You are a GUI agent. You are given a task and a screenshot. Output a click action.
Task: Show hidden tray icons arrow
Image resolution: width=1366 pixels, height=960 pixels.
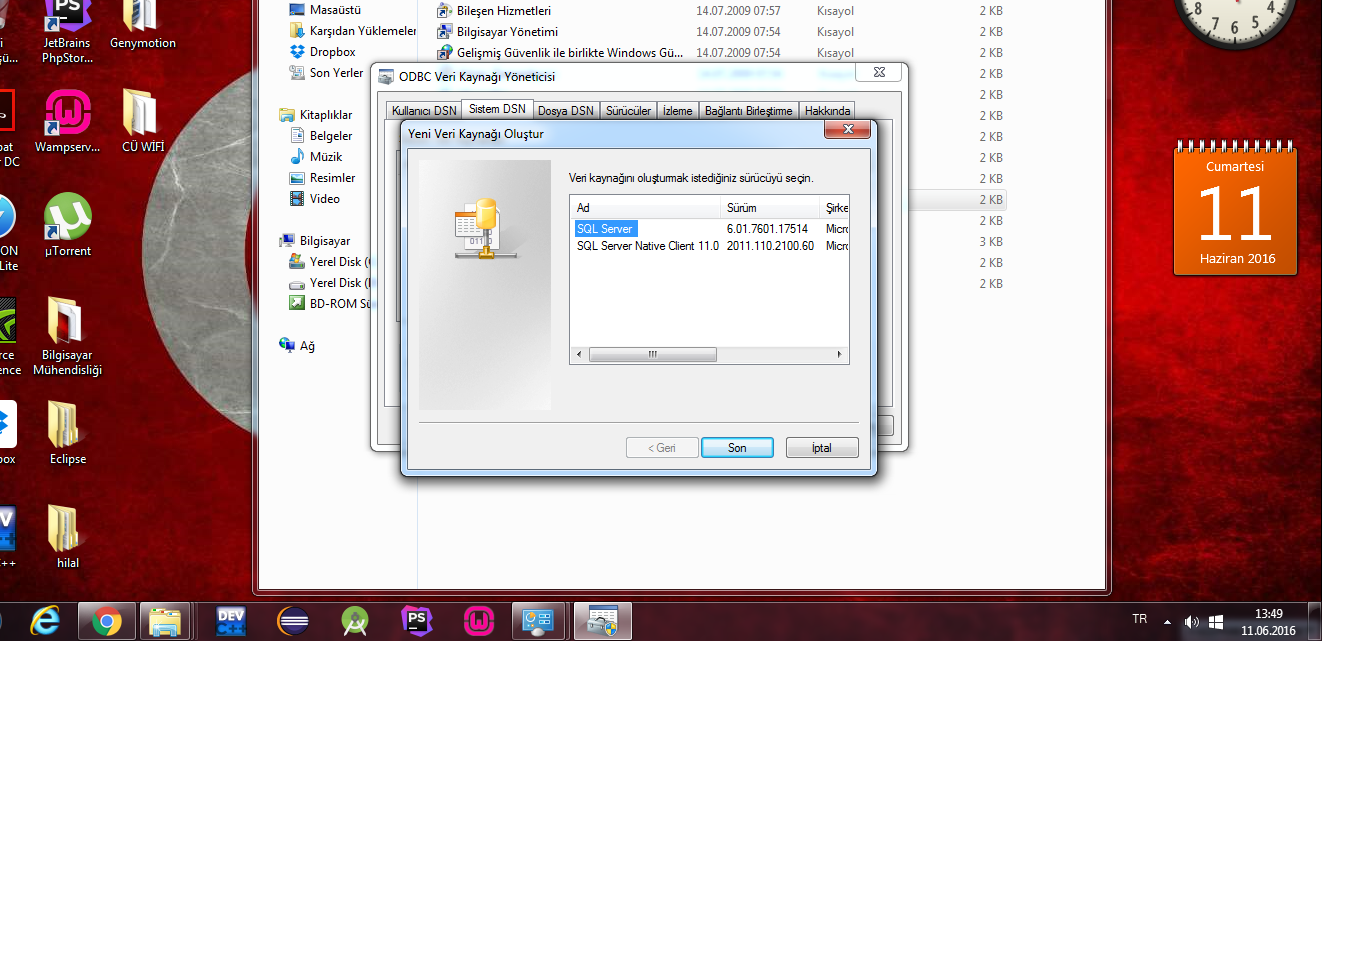(1167, 622)
